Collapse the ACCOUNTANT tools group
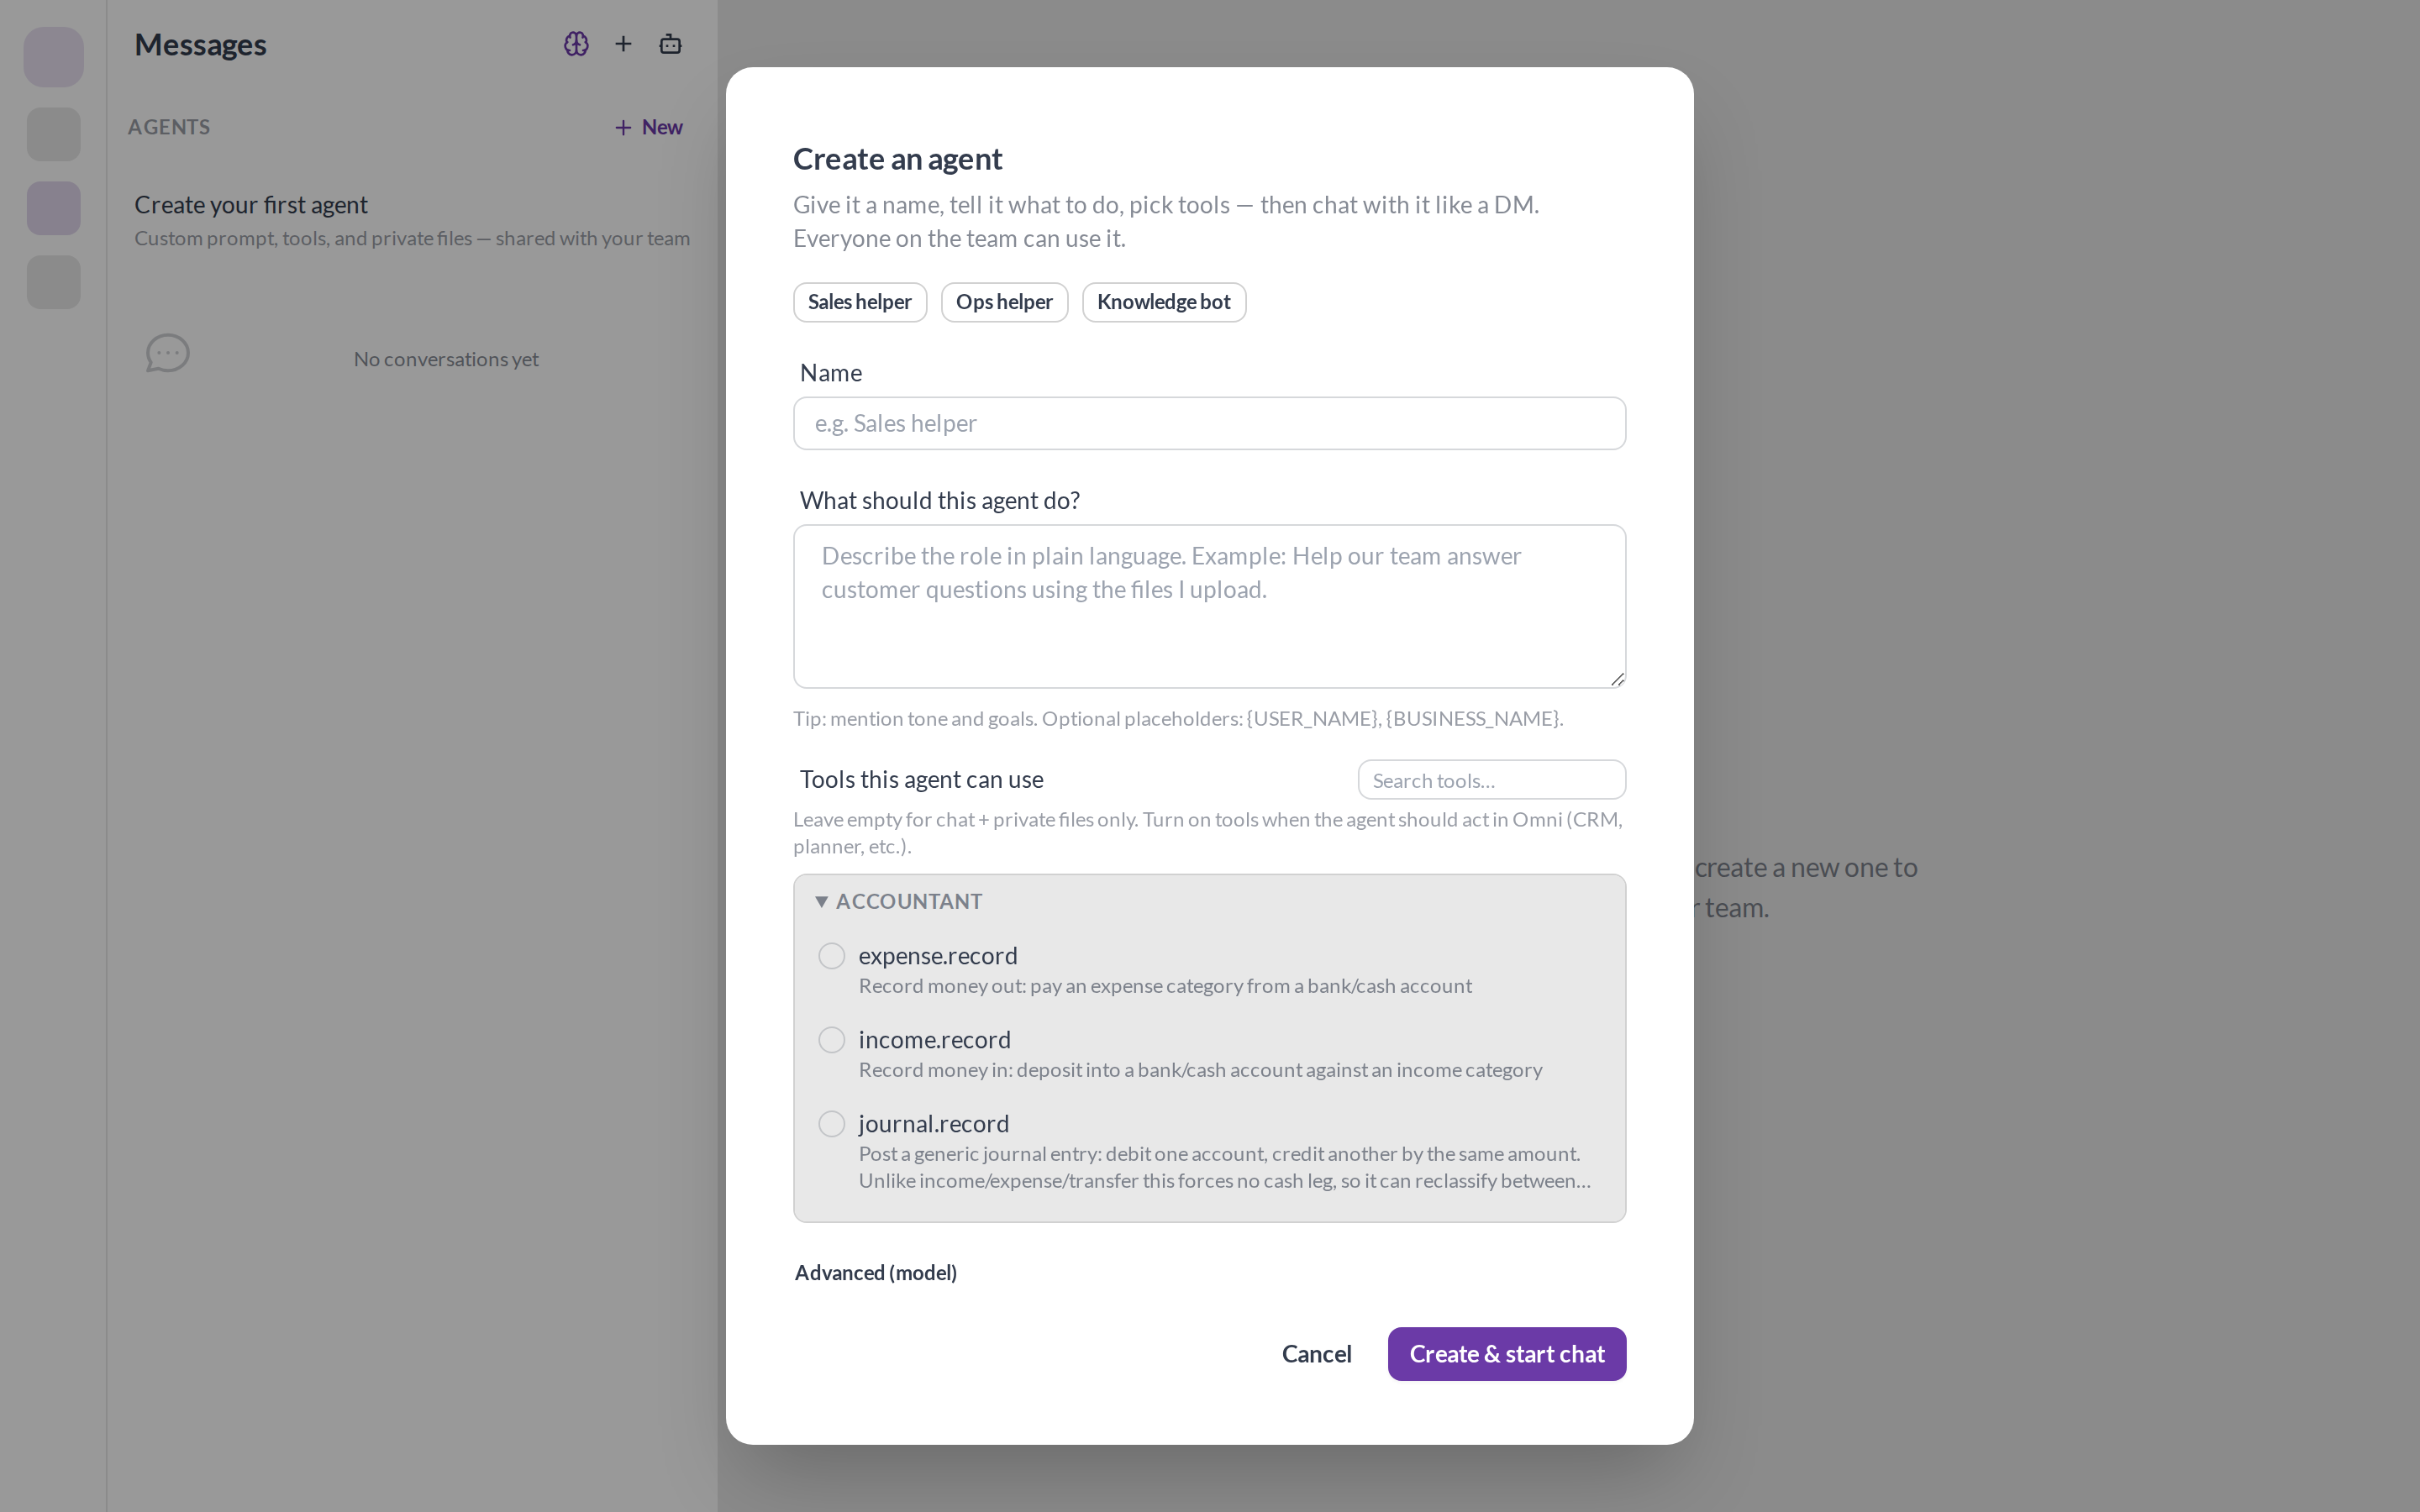The width and height of the screenshot is (2420, 1512). [x=899, y=901]
